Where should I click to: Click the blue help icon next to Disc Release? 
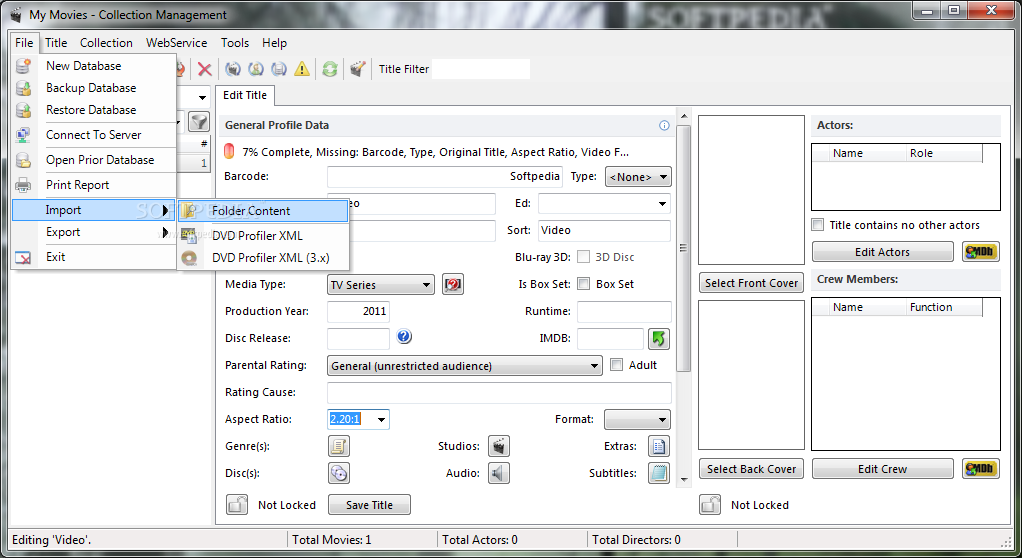404,336
